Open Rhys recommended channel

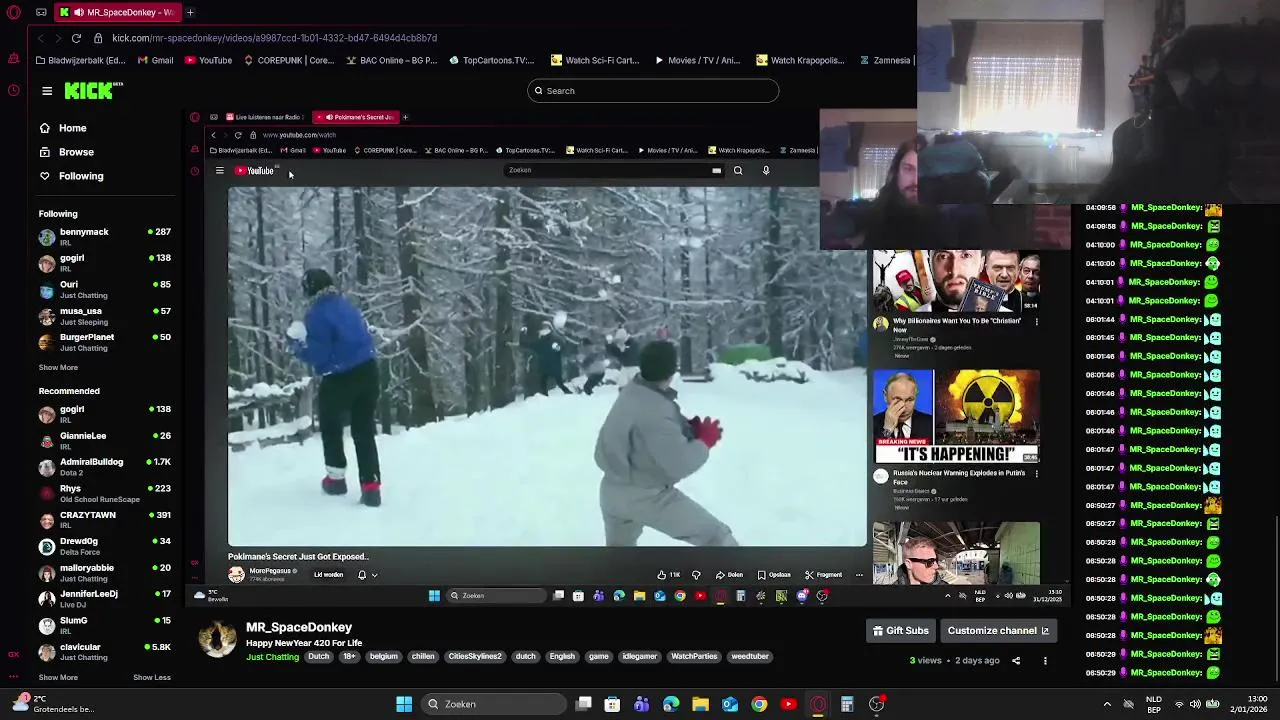click(105, 493)
